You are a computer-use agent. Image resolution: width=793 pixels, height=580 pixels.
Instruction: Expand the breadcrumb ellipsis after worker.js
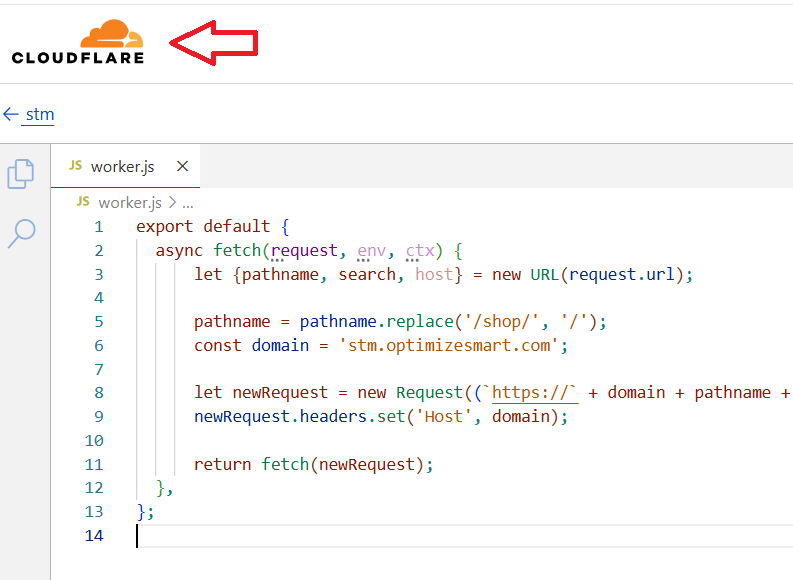coord(188,202)
